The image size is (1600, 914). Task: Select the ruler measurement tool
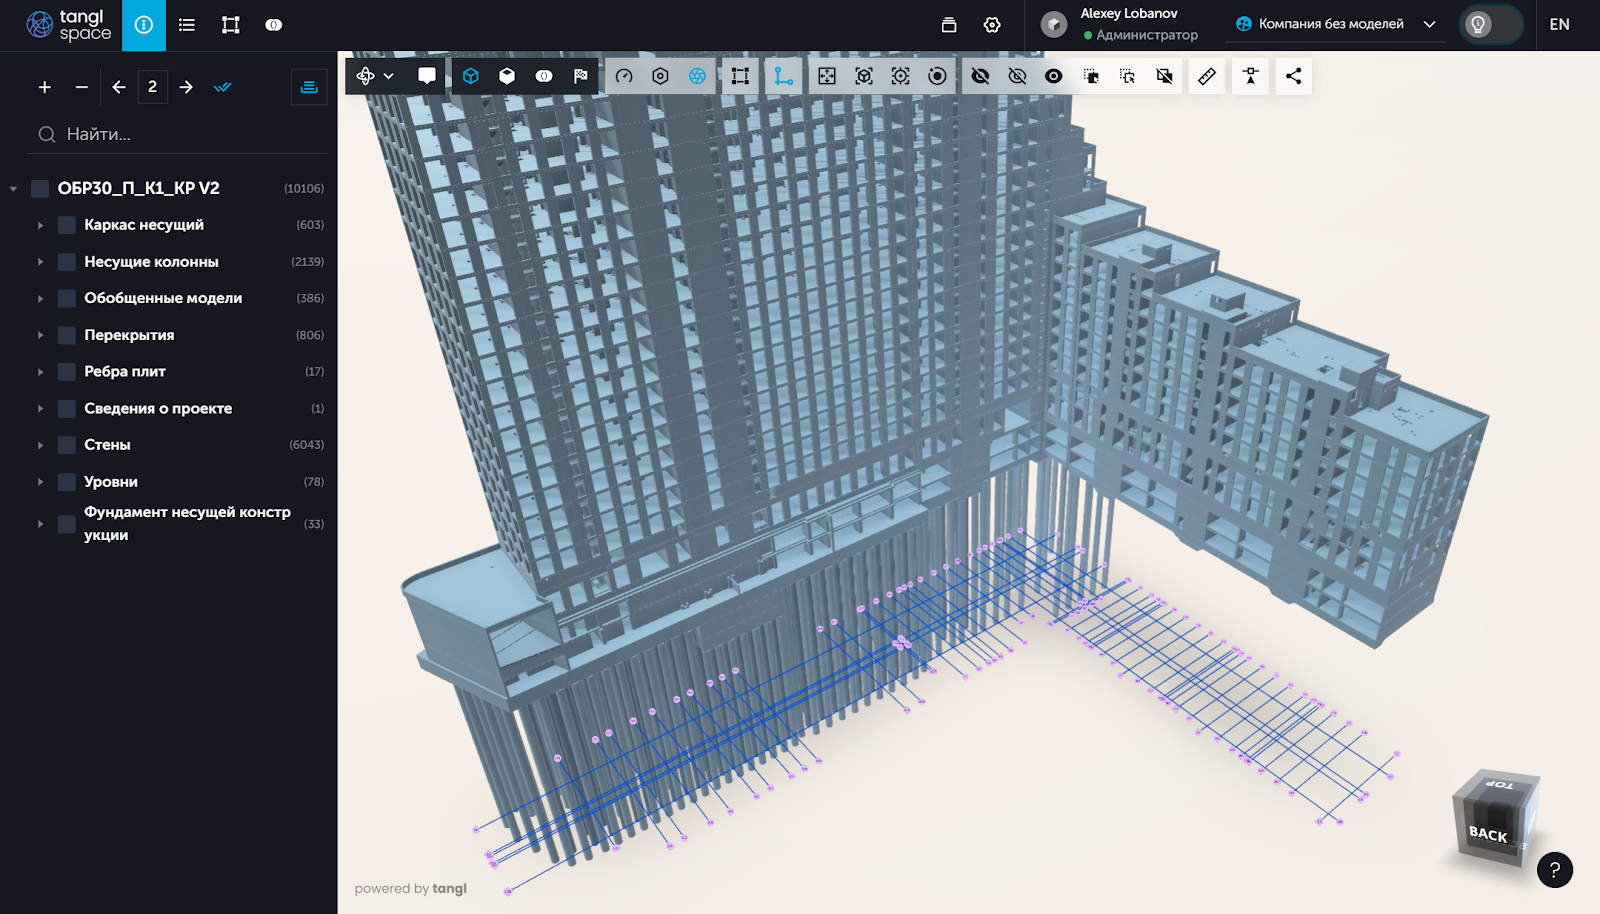(x=1207, y=76)
